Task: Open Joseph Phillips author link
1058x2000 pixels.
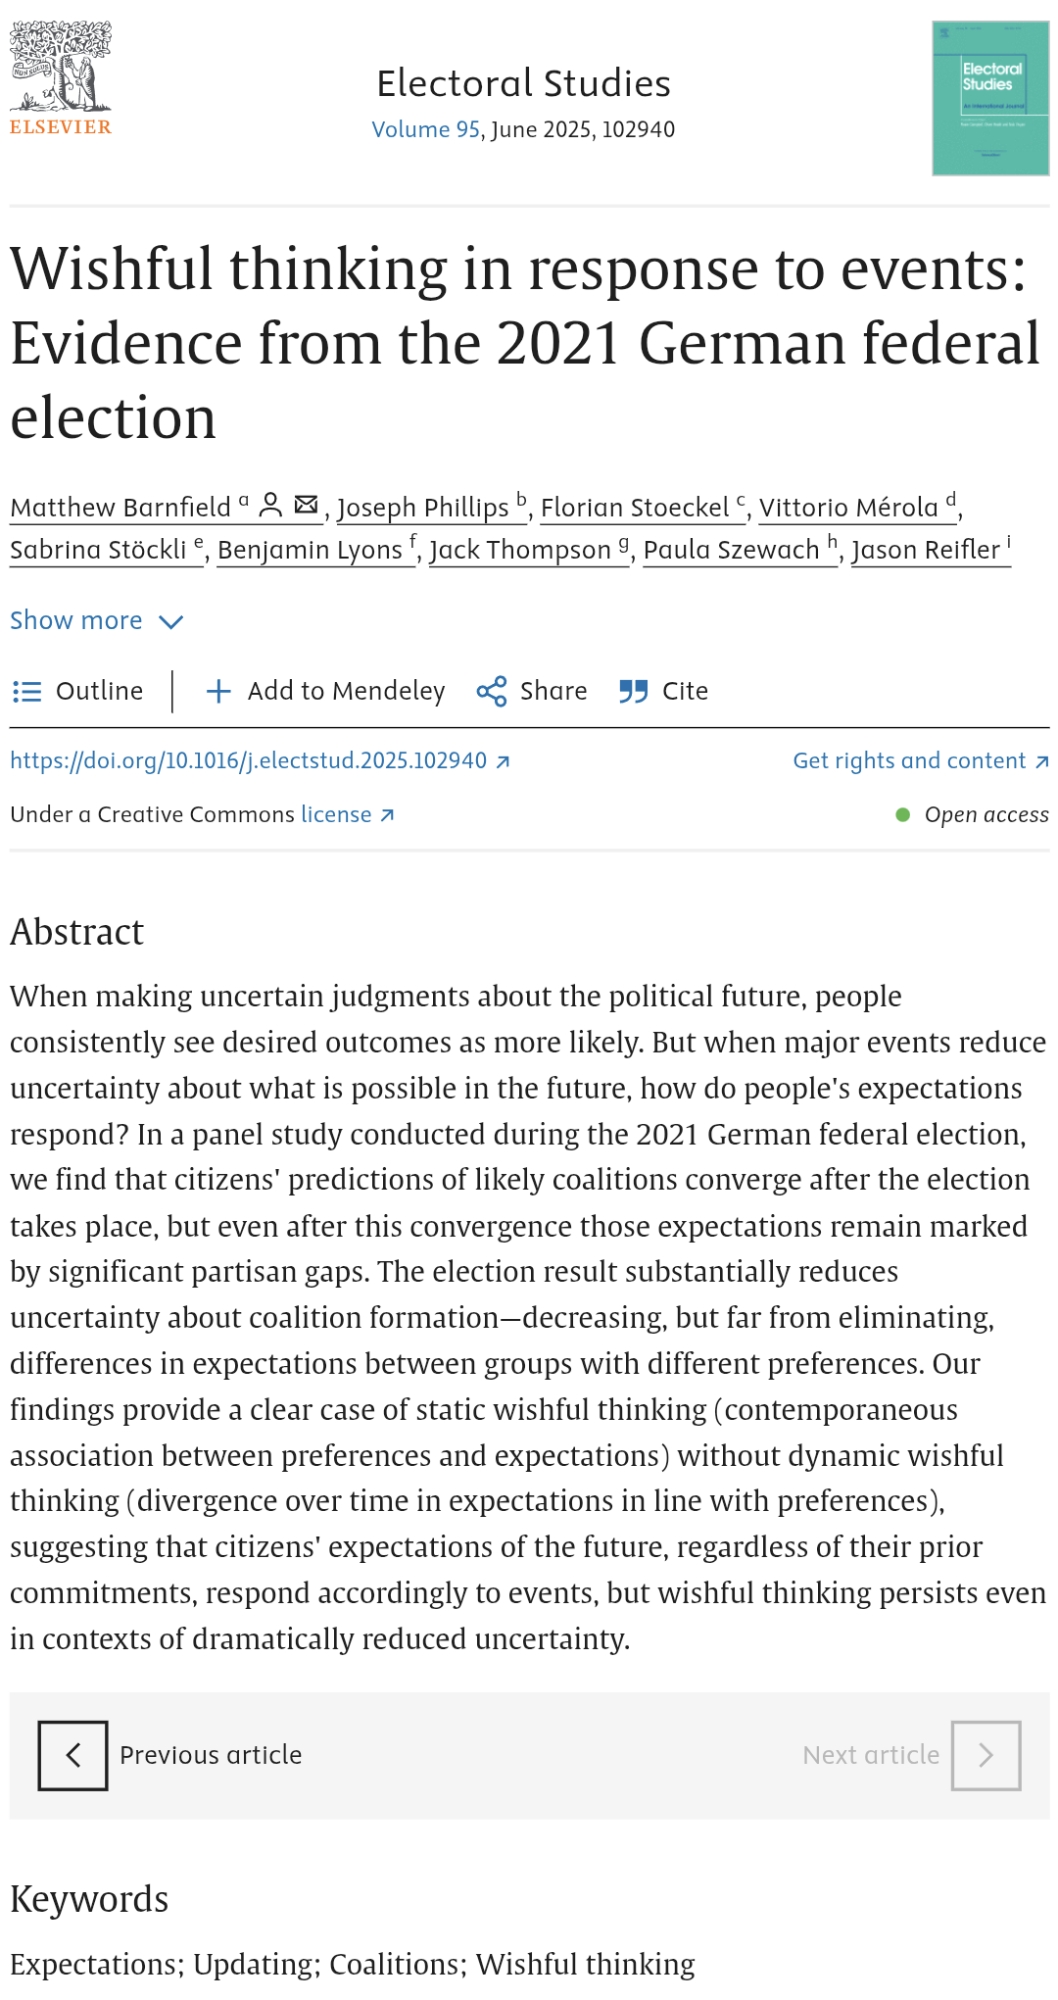Action: coord(423,508)
